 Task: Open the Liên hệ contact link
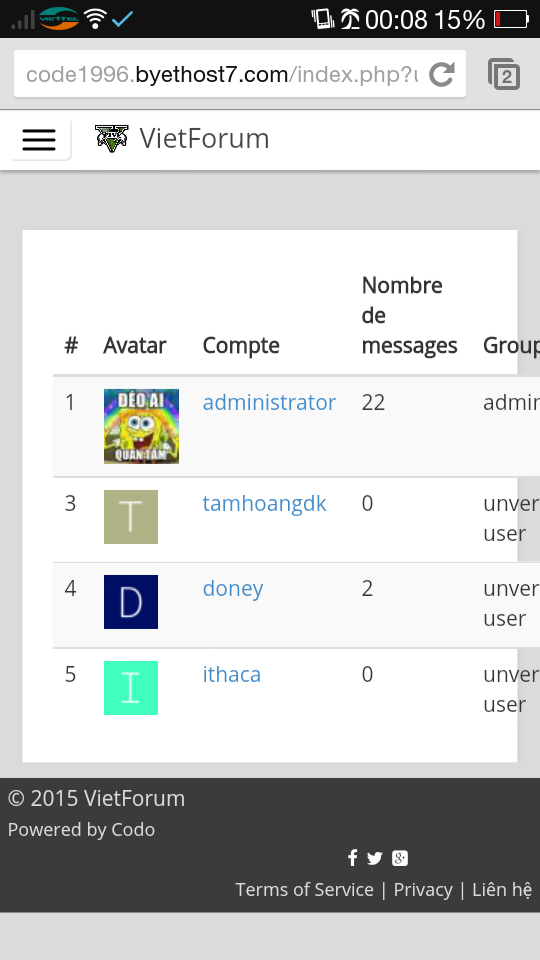[x=502, y=890]
